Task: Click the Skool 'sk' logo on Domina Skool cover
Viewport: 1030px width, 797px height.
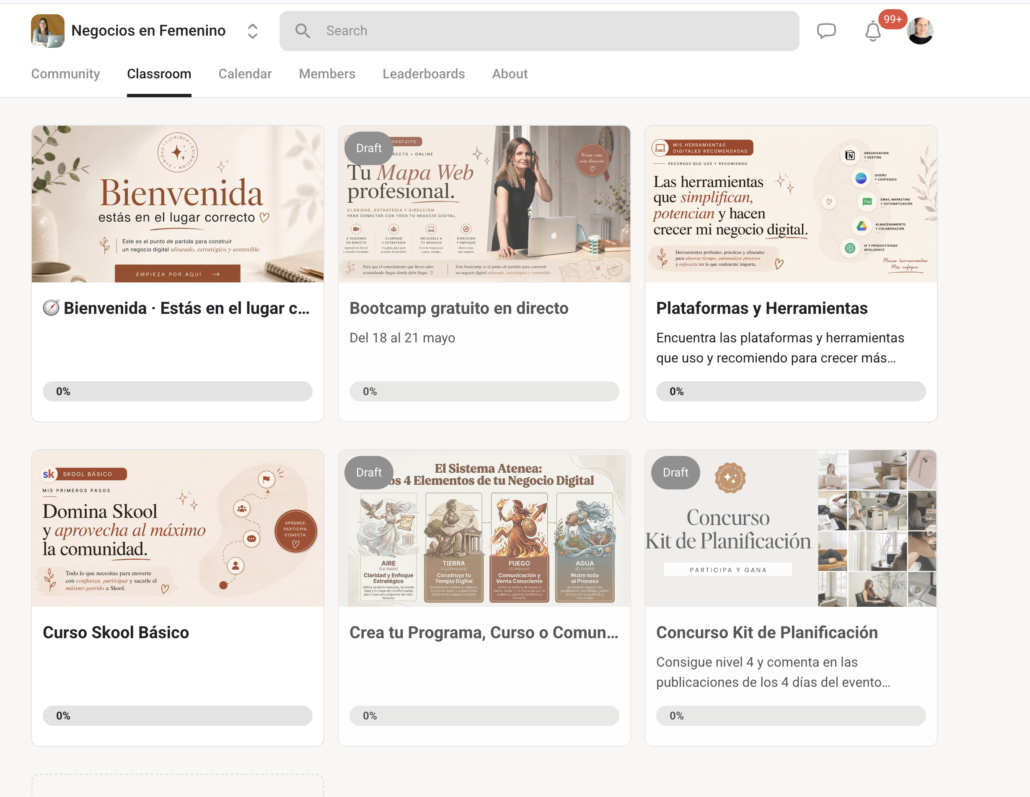Action: [49, 474]
